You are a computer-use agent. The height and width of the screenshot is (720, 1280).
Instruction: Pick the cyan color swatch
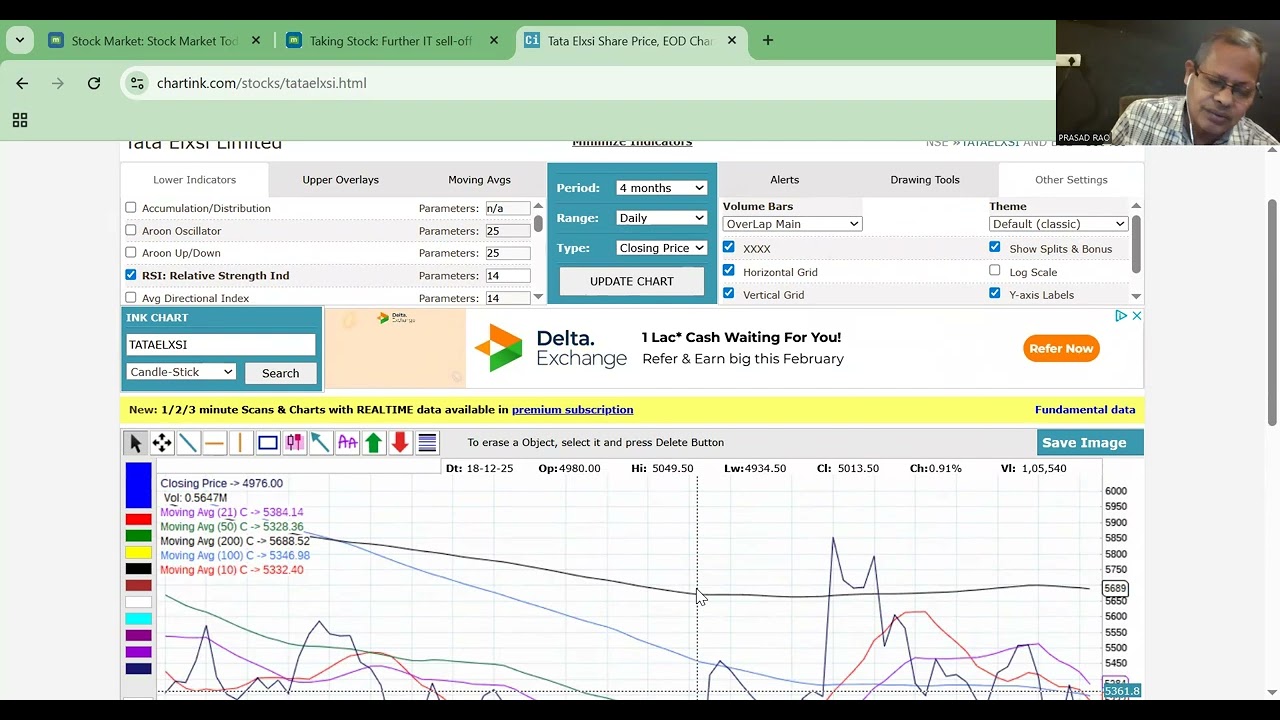click(138, 619)
